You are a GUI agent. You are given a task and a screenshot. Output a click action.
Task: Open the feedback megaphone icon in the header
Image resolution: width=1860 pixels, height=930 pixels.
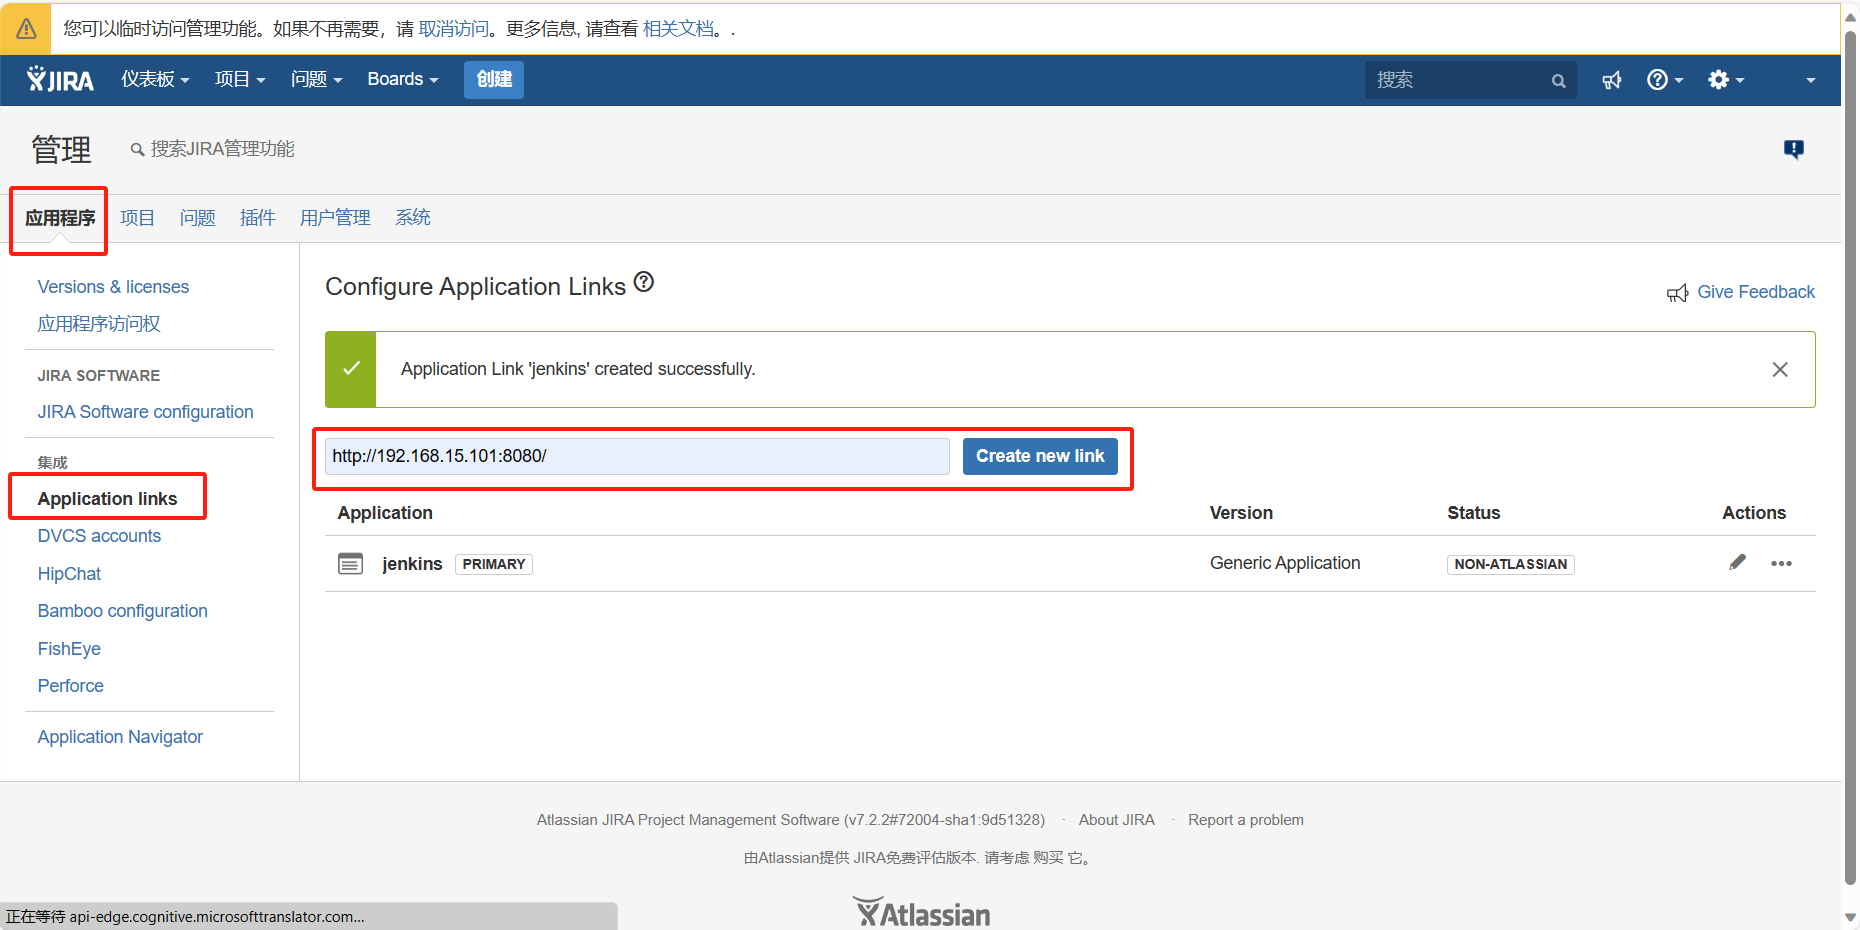coord(1611,80)
